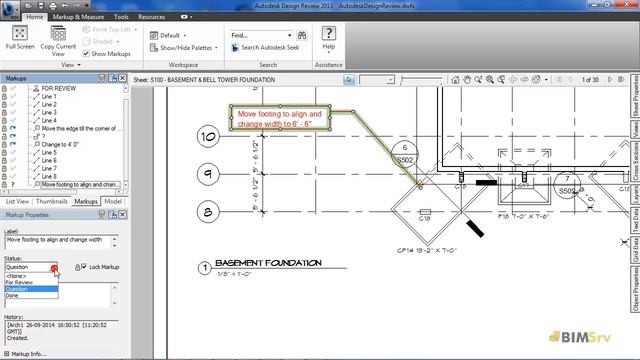This screenshot has height=360, width=640.
Task: Switch to the Model tab
Action: (113, 201)
